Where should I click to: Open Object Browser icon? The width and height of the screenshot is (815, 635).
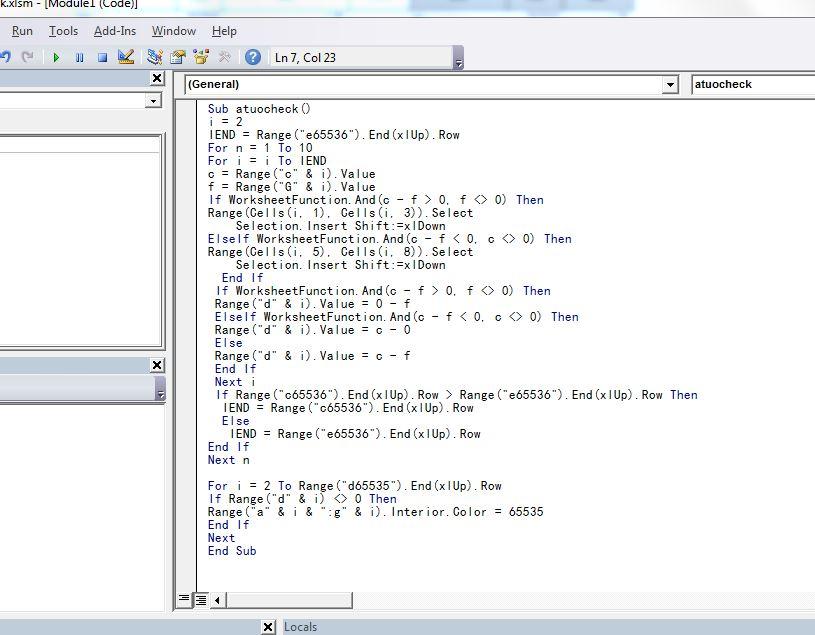201,57
